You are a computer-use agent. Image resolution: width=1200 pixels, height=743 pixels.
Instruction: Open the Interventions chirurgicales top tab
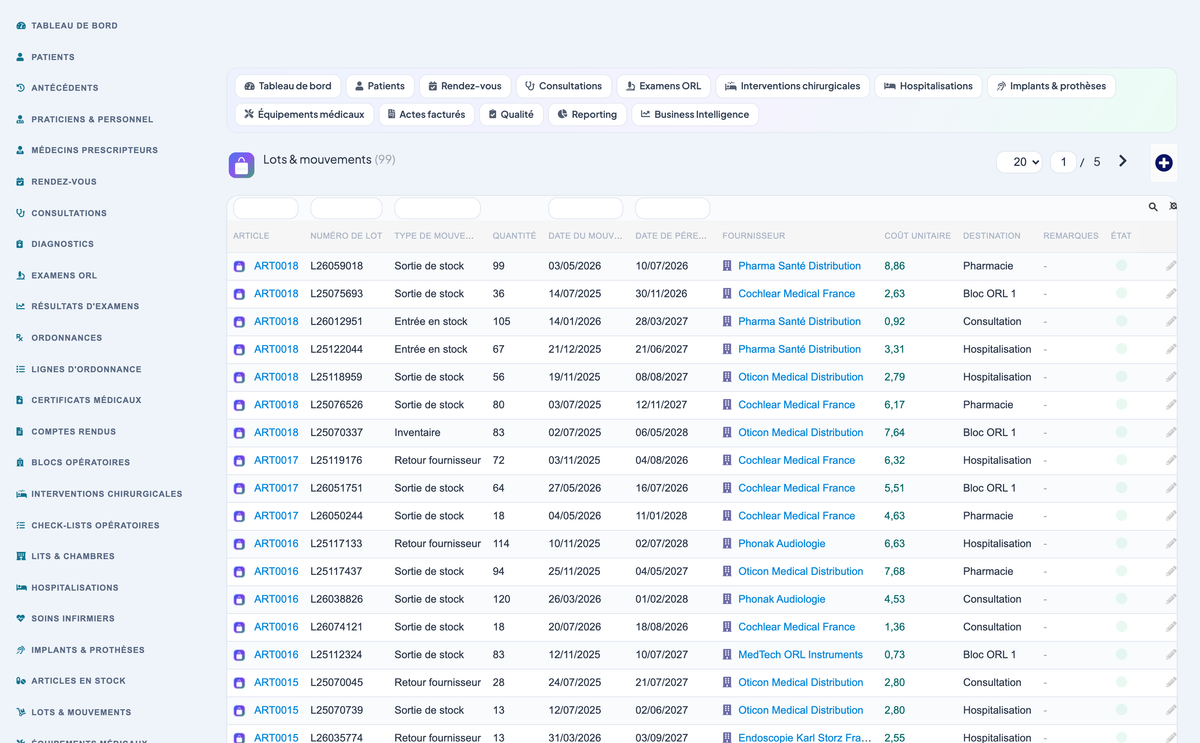click(793, 86)
